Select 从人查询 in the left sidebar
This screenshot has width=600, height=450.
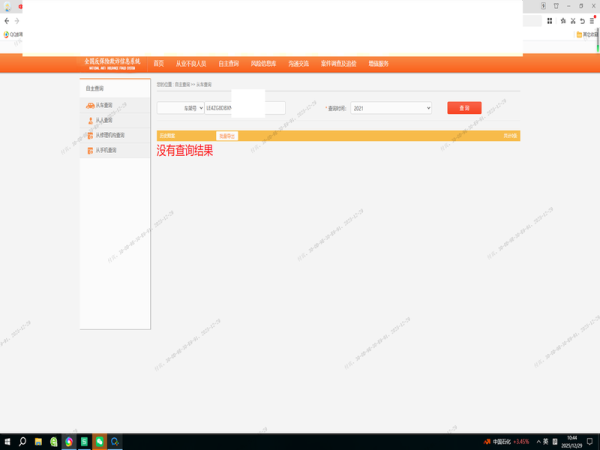click(105, 120)
